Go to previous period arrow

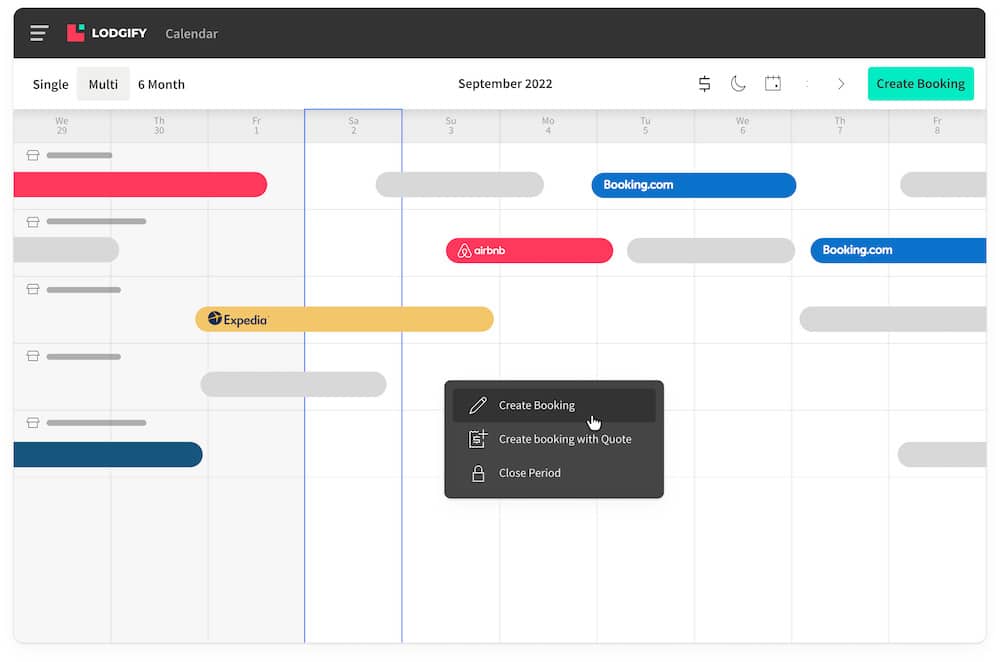pyautogui.click(x=807, y=84)
